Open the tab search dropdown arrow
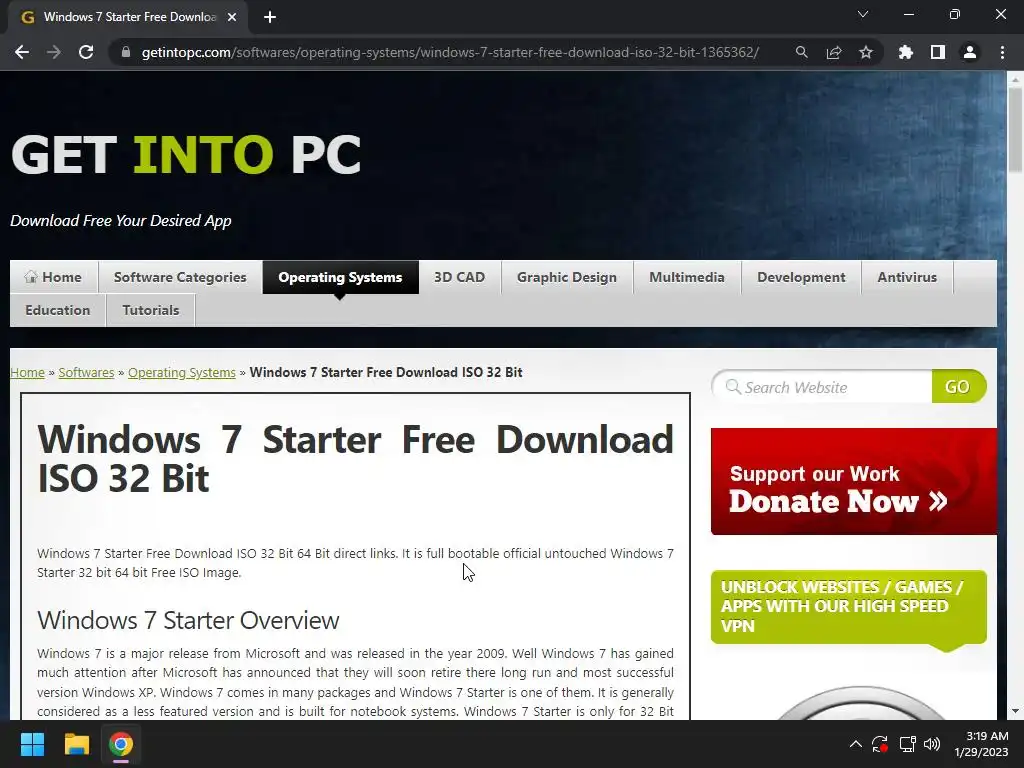The width and height of the screenshot is (1024, 768). point(863,14)
